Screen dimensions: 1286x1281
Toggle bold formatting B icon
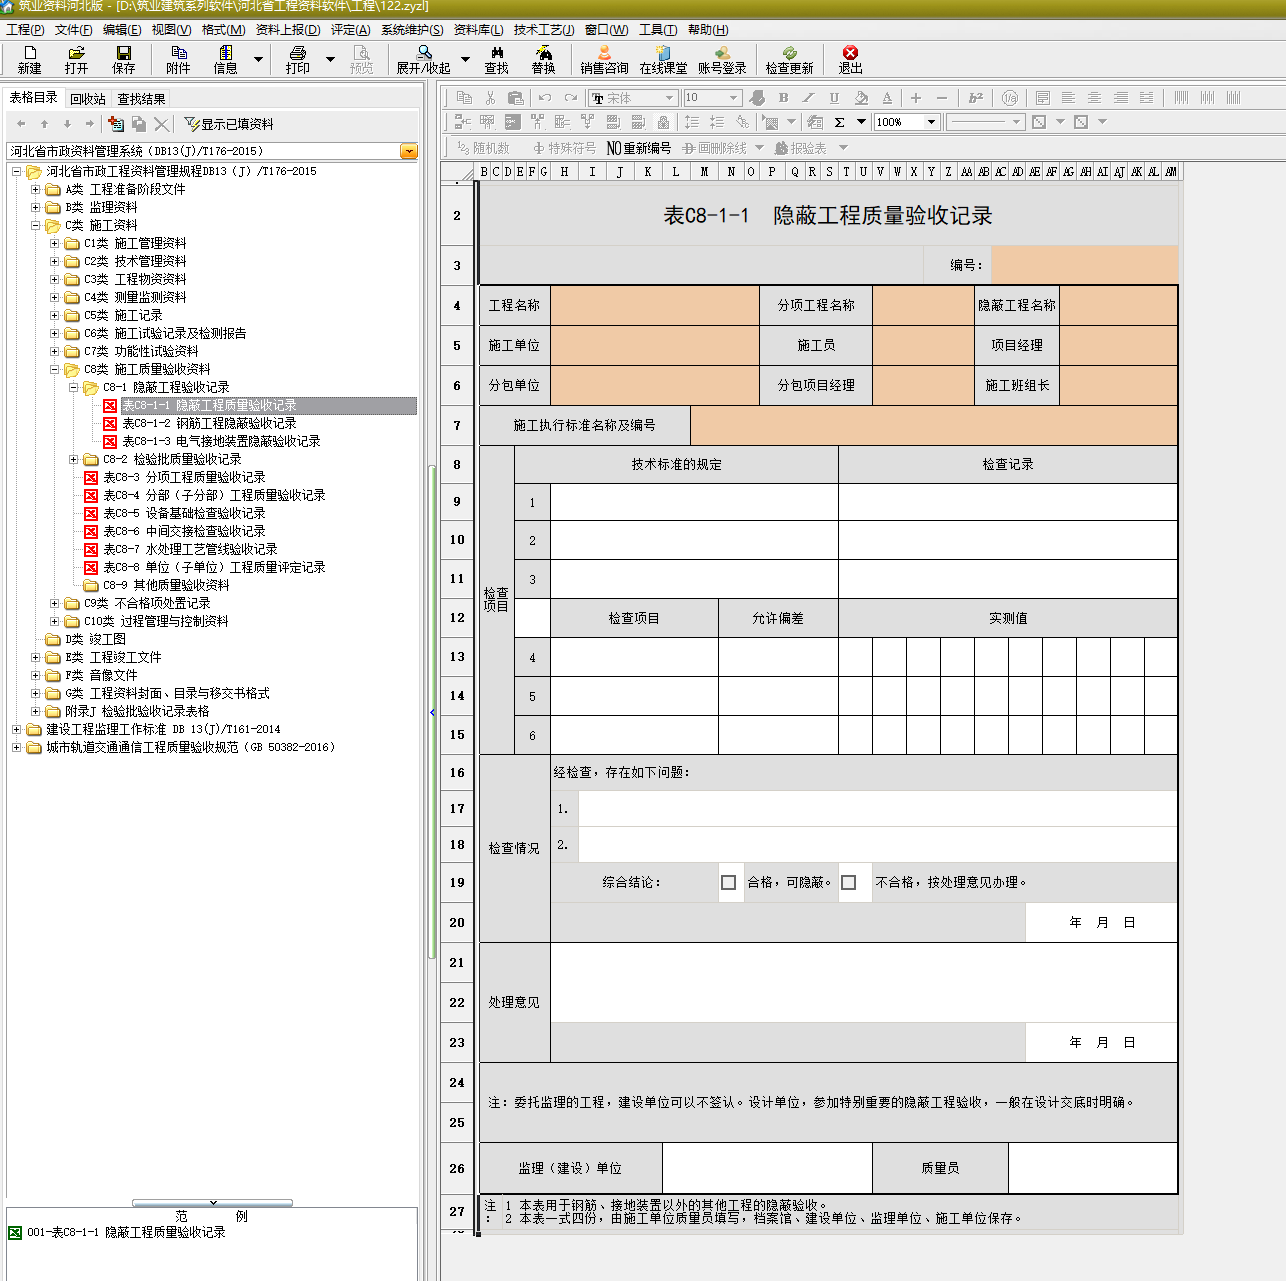point(783,98)
